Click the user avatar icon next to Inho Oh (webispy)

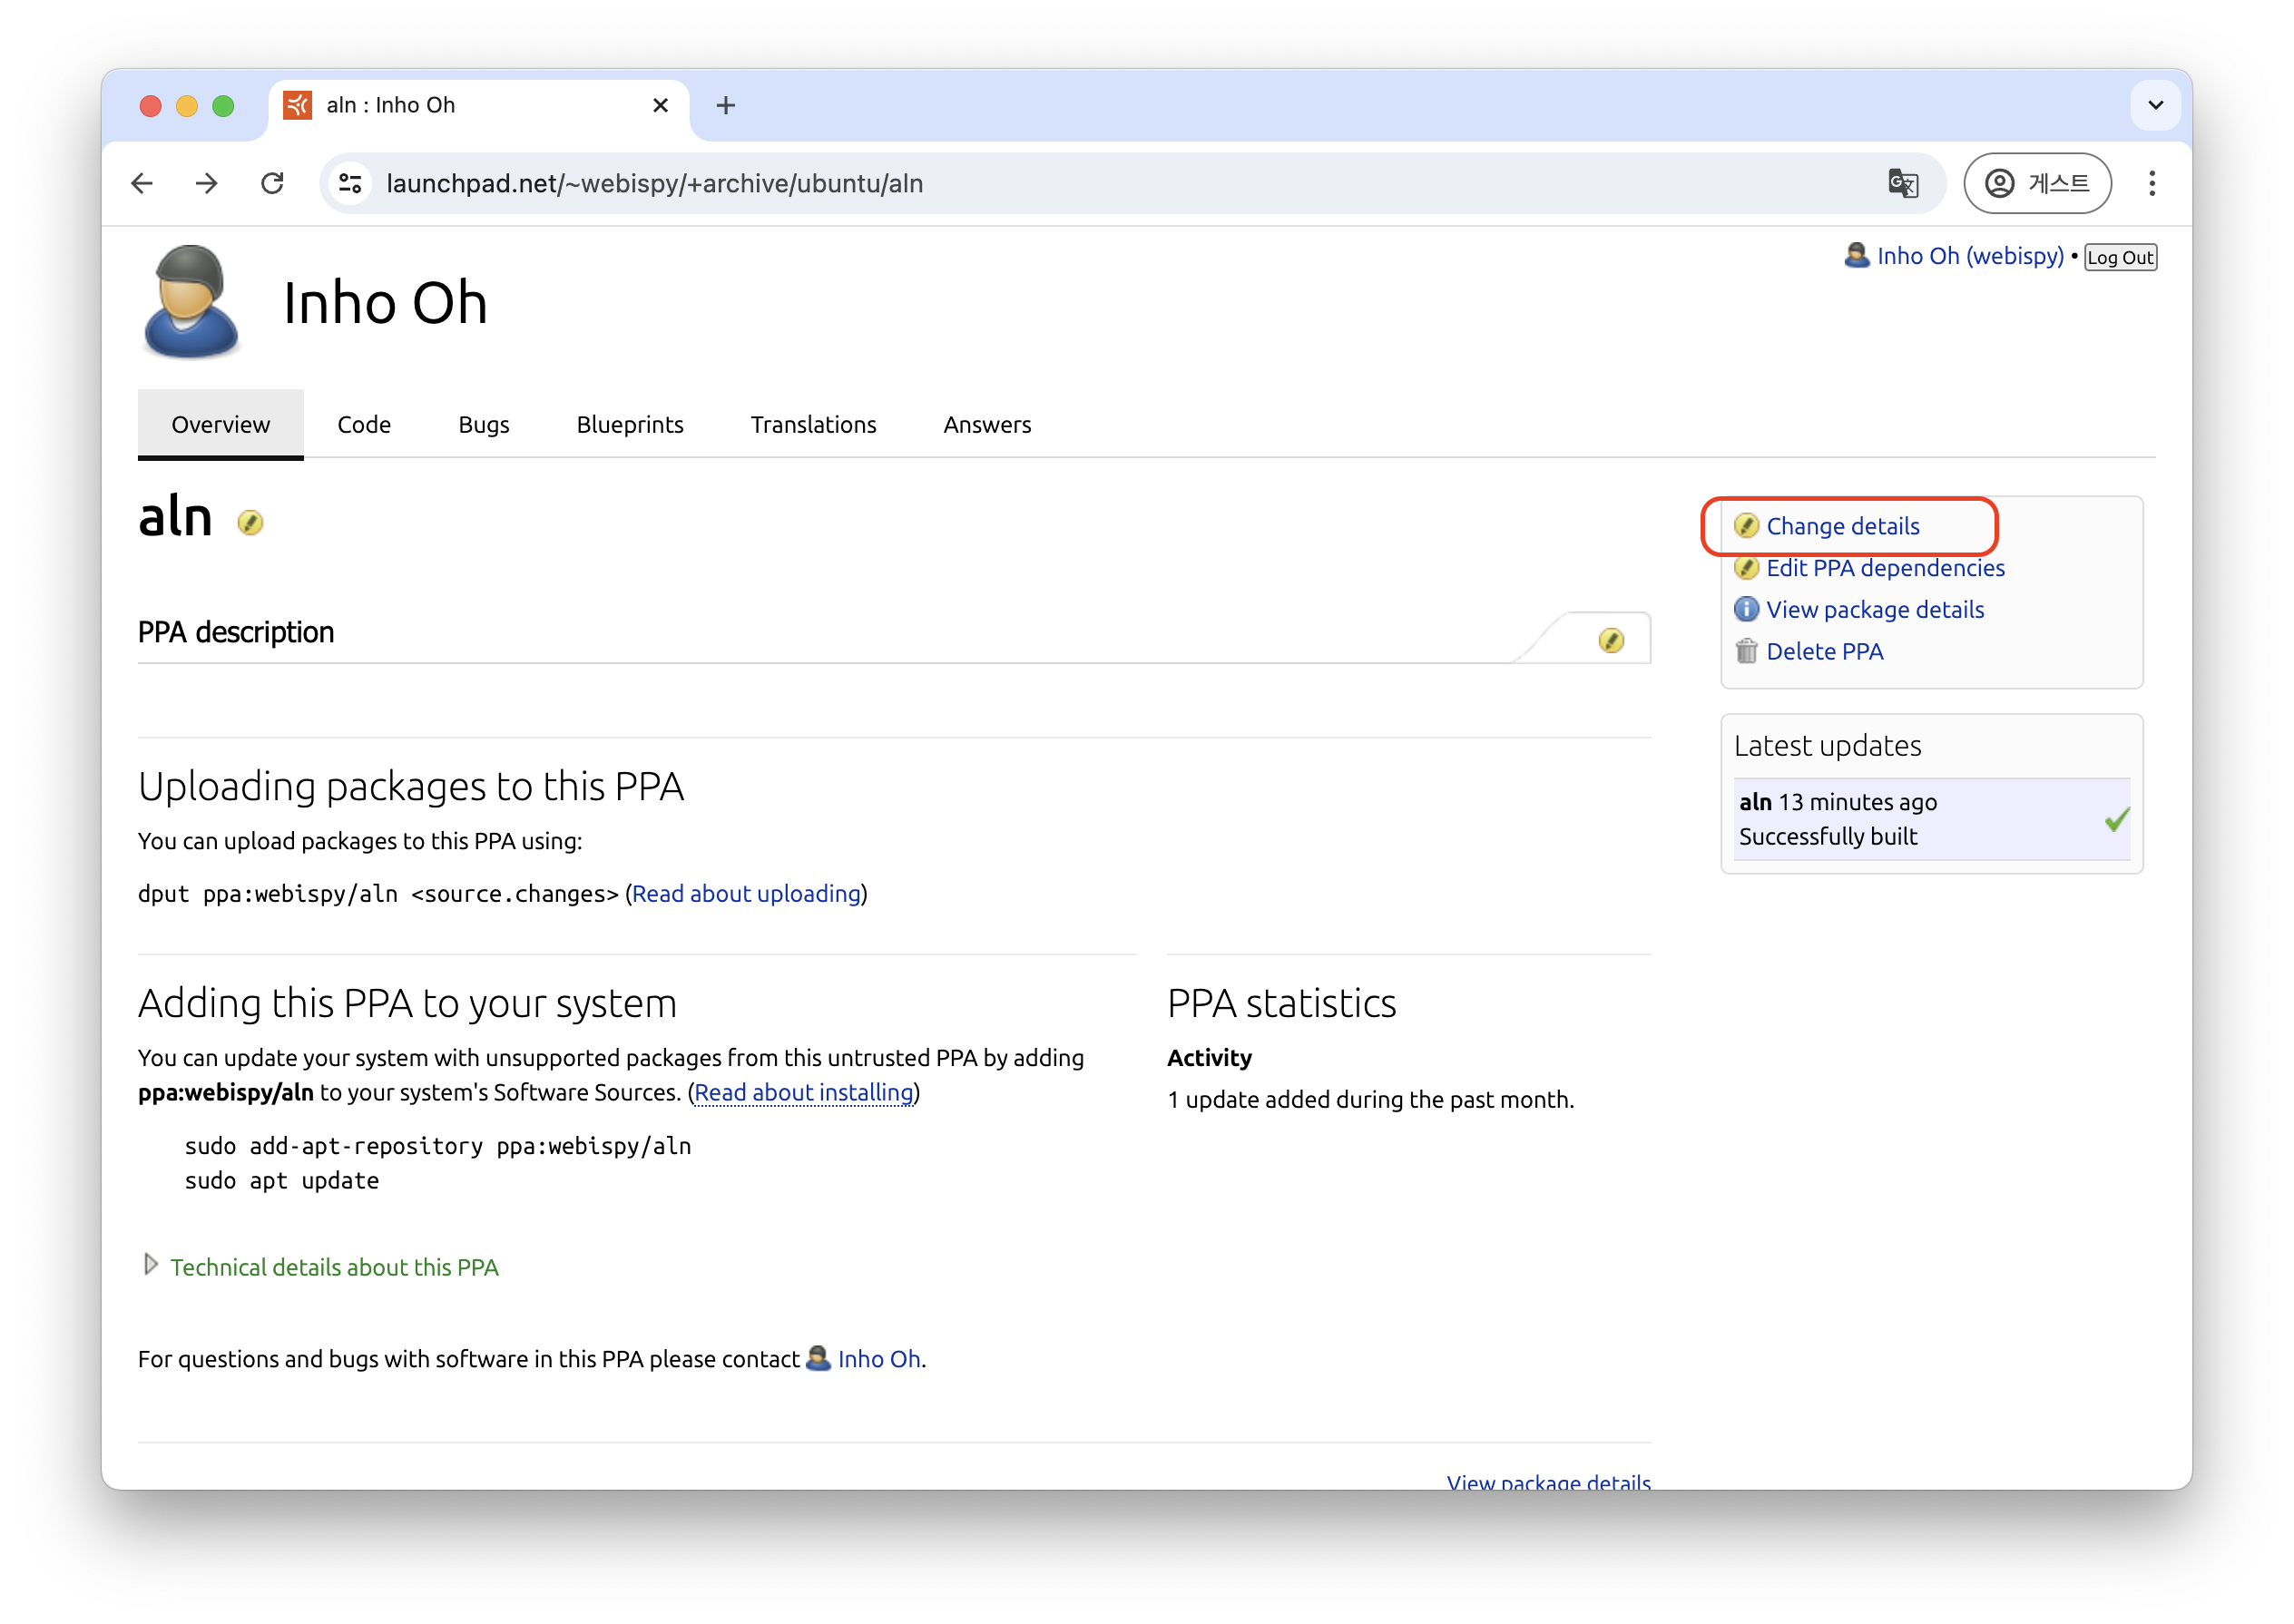coord(1856,255)
